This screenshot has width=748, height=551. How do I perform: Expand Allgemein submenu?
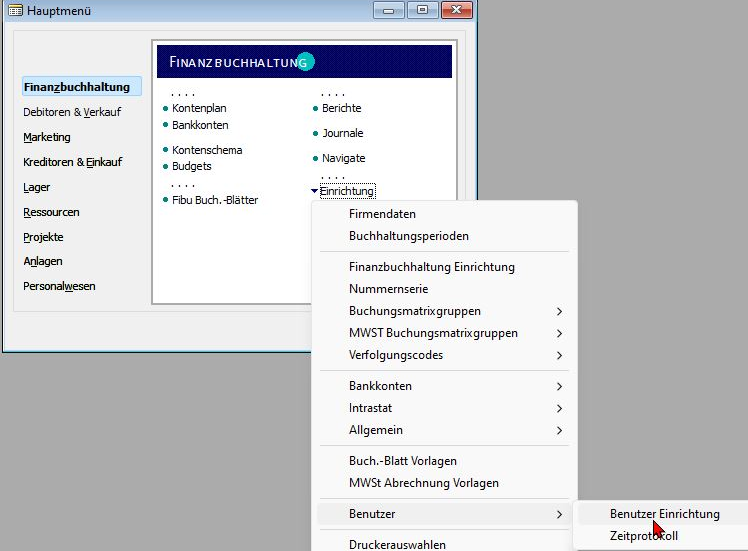(444, 430)
